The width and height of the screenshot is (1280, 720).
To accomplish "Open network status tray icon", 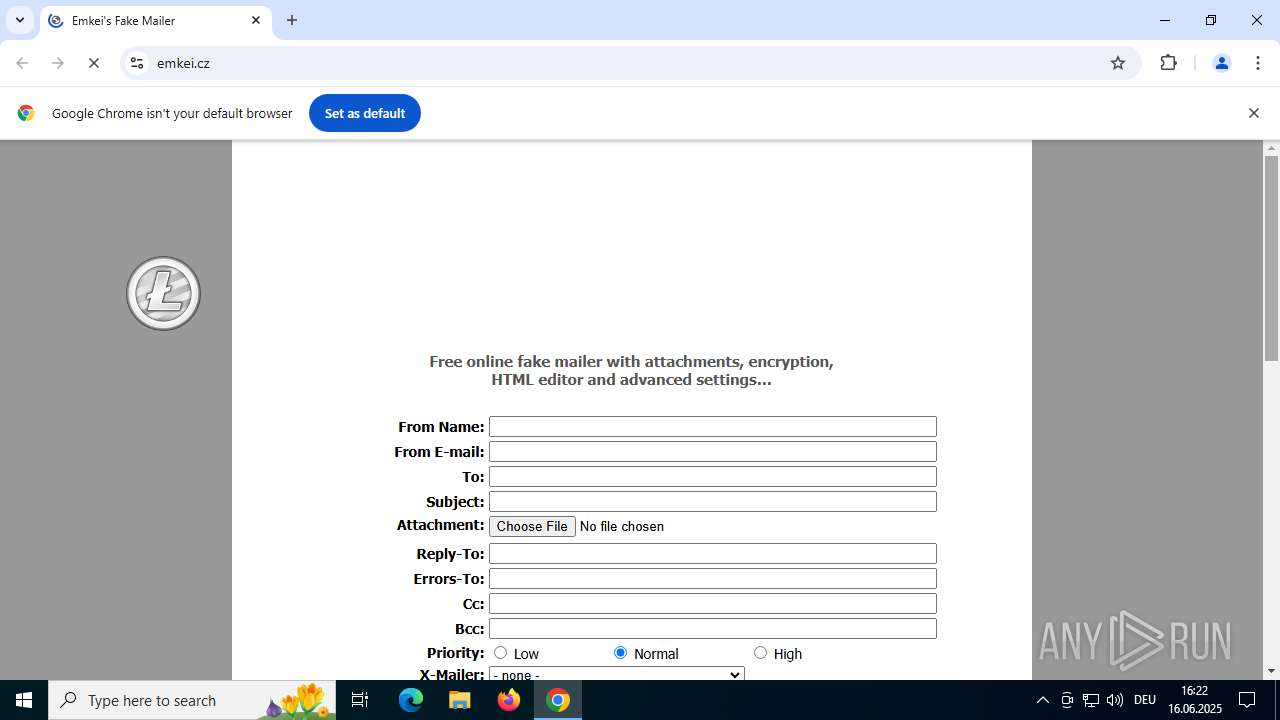I will click(x=1091, y=700).
